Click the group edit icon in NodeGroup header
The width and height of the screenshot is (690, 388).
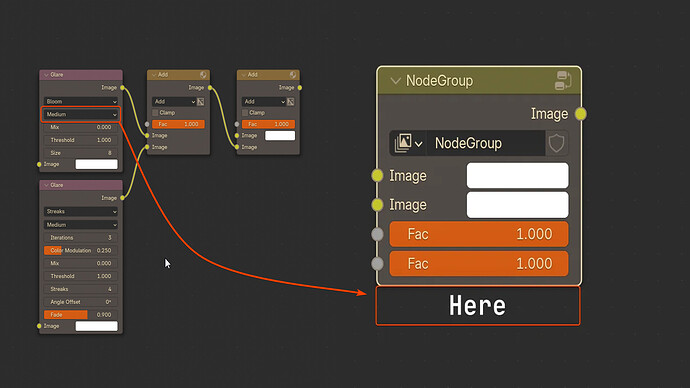pos(563,81)
